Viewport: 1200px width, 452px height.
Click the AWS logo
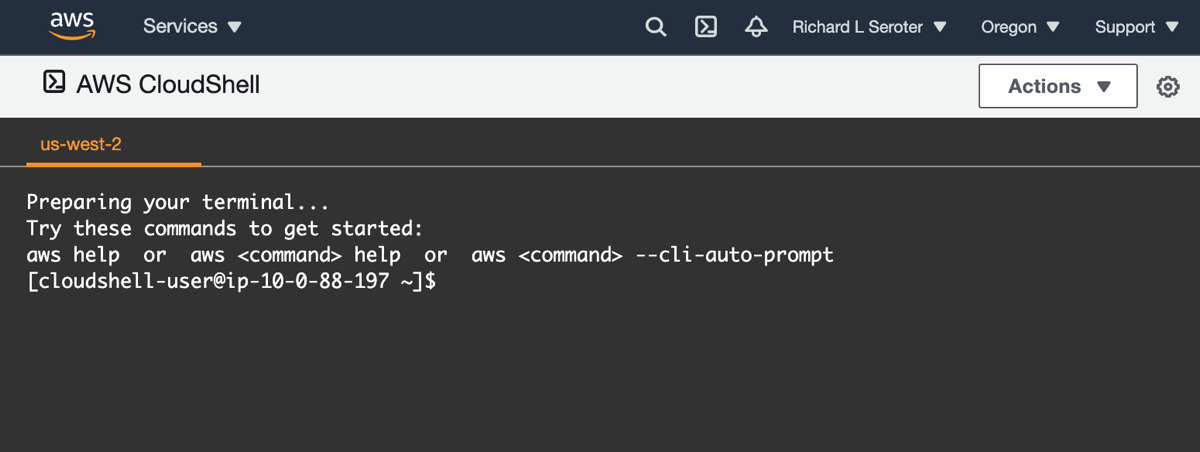72,26
